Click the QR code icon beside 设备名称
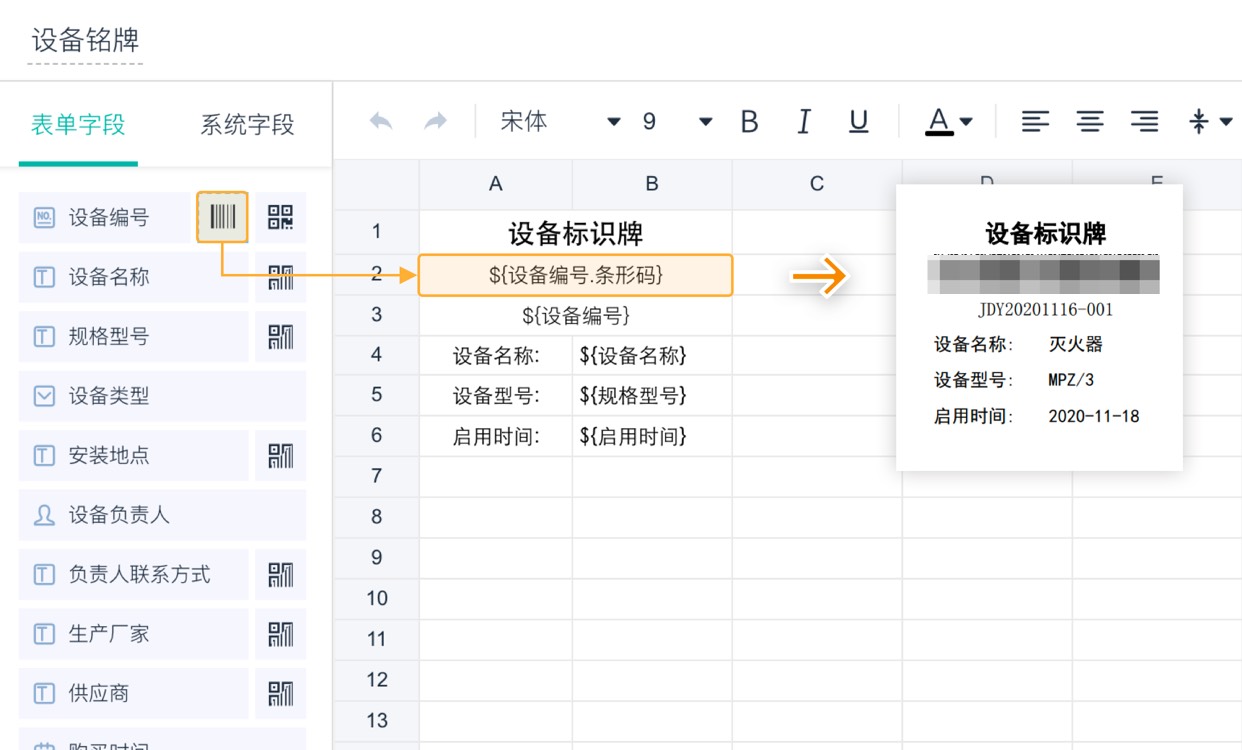This screenshot has height=750, width=1242. [281, 276]
